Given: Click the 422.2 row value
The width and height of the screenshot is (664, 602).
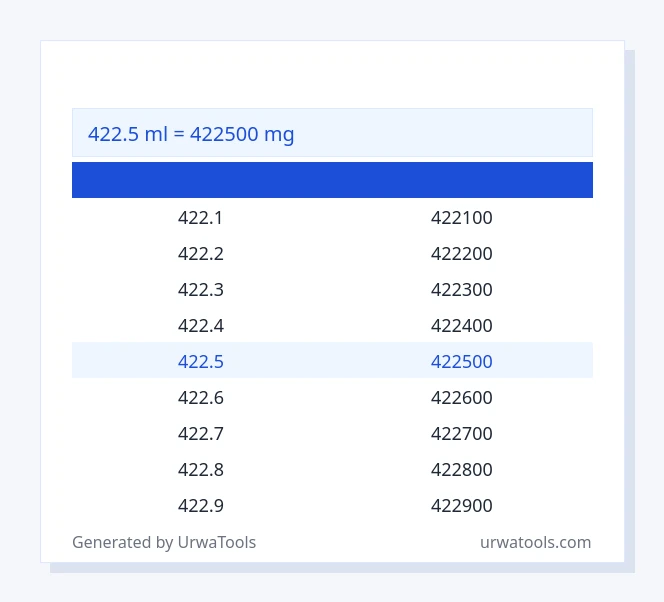Looking at the screenshot, I should point(200,254).
